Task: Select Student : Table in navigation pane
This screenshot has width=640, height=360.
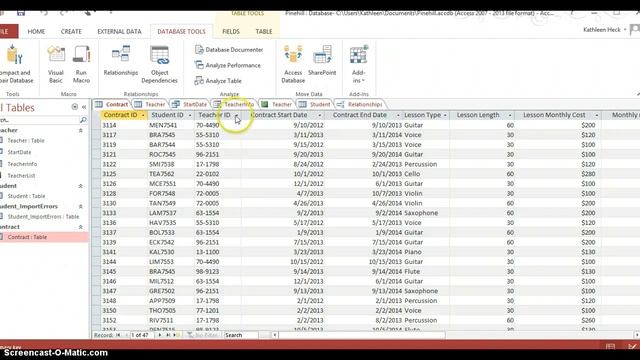Action: (x=26, y=196)
